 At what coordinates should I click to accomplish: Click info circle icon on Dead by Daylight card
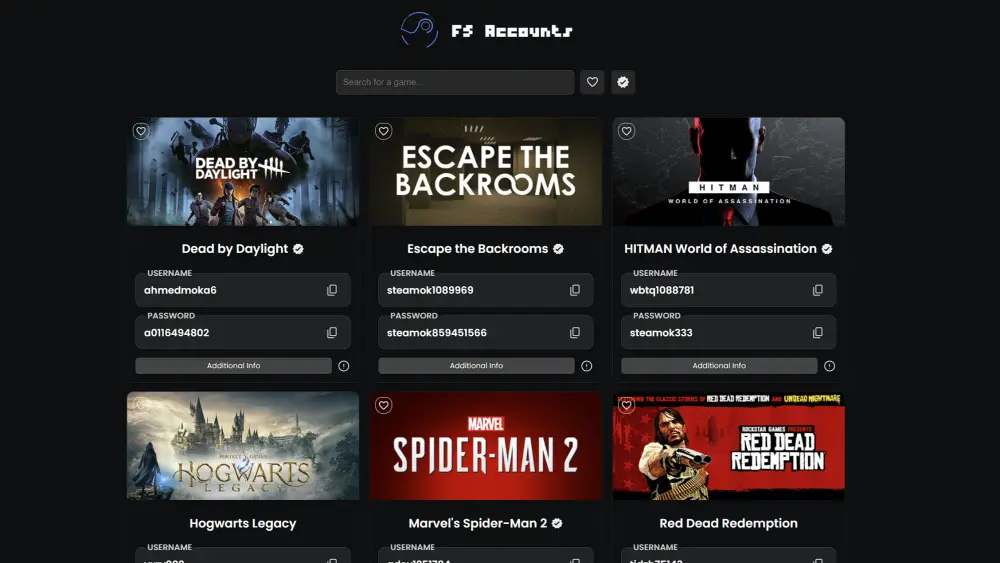(344, 366)
